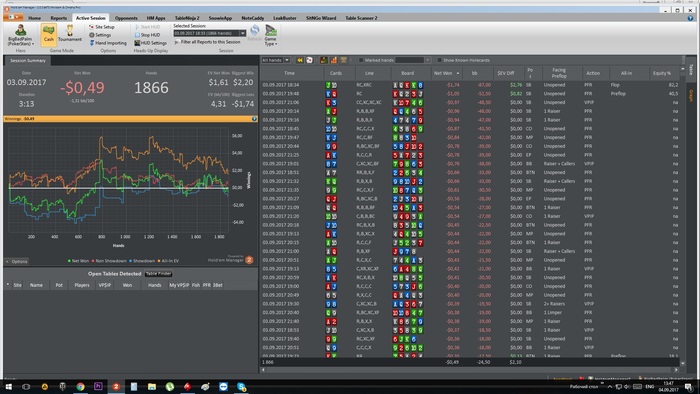700x394 pixels.
Task: Click the trophy icon in hands toolbar
Action: tap(343, 60)
